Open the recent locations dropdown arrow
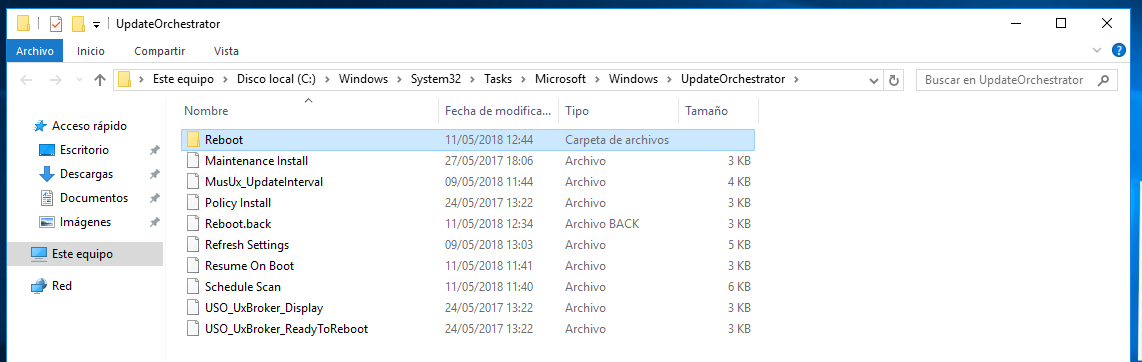The height and width of the screenshot is (362, 1142). [x=78, y=80]
